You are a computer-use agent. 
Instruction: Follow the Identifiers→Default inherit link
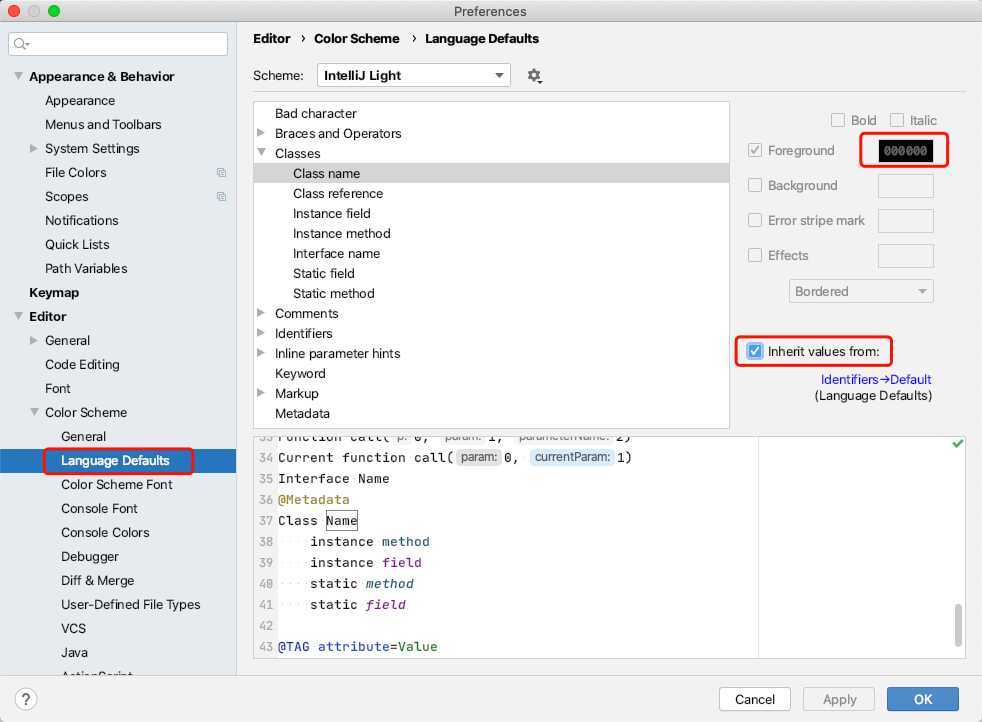pyautogui.click(x=876, y=379)
